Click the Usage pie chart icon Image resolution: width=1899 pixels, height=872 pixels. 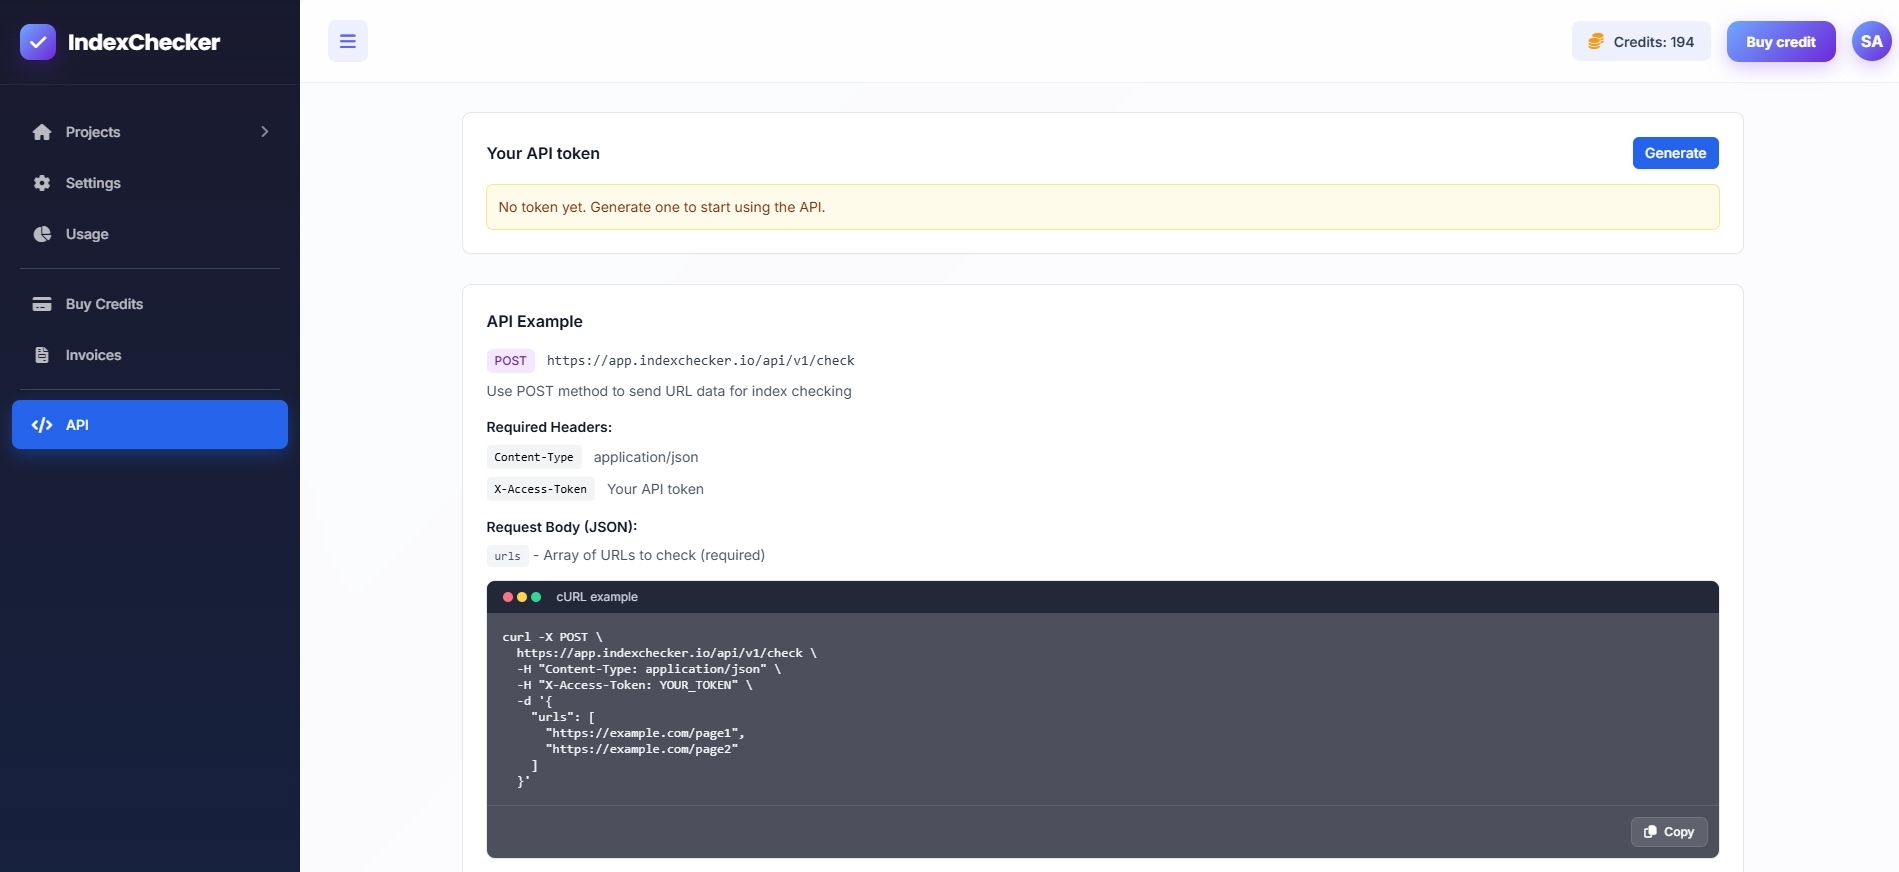pyautogui.click(x=42, y=234)
